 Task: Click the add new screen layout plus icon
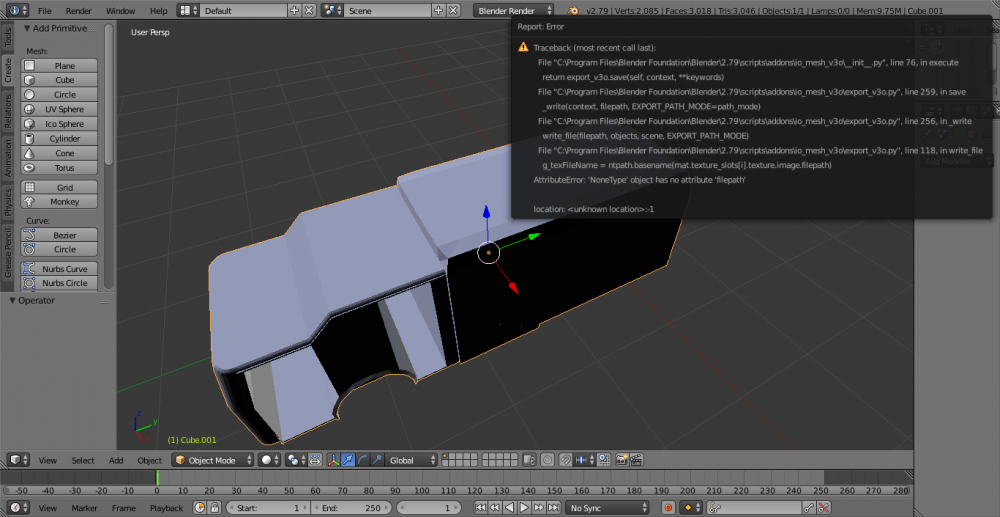click(294, 10)
